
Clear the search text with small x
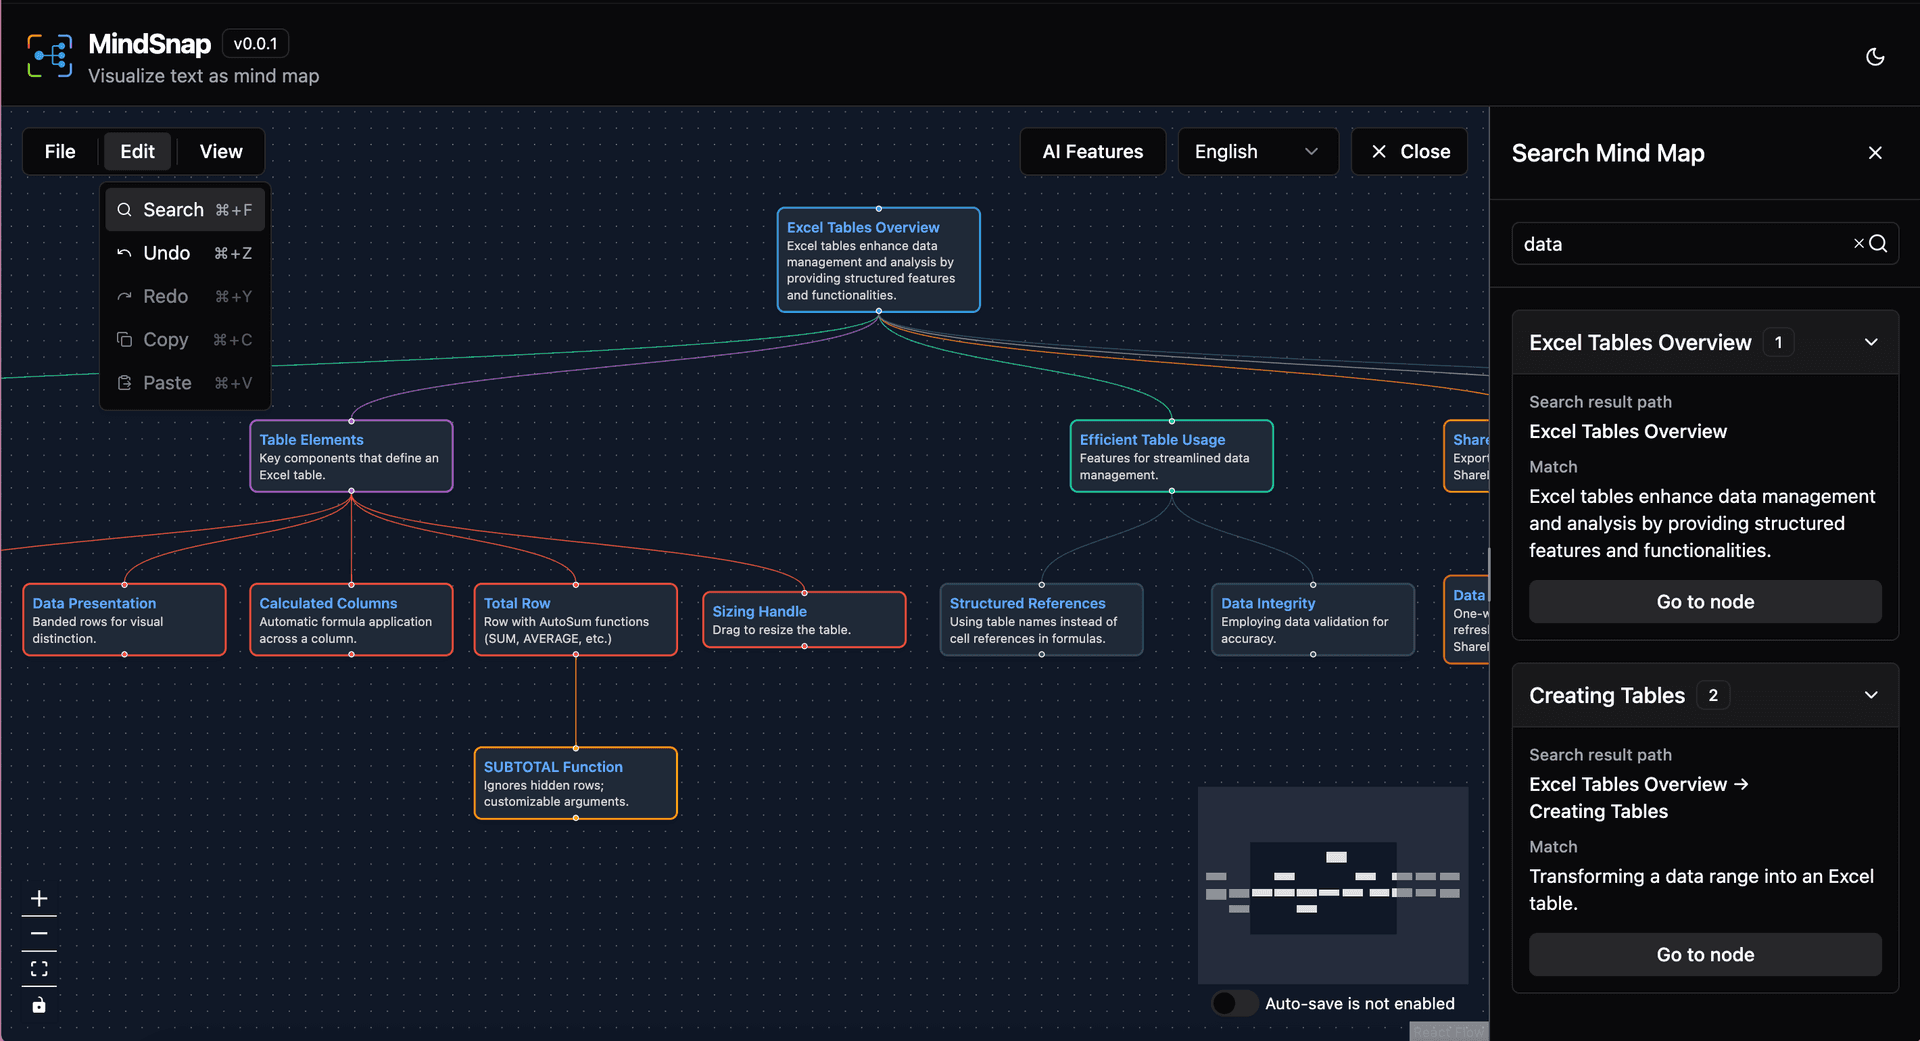pyautogui.click(x=1858, y=244)
